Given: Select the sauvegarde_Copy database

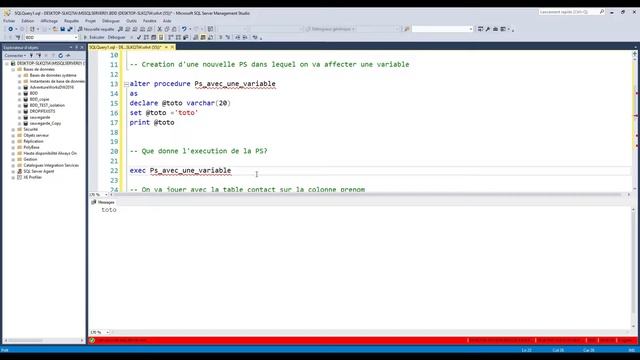Looking at the screenshot, I should click(45, 123).
